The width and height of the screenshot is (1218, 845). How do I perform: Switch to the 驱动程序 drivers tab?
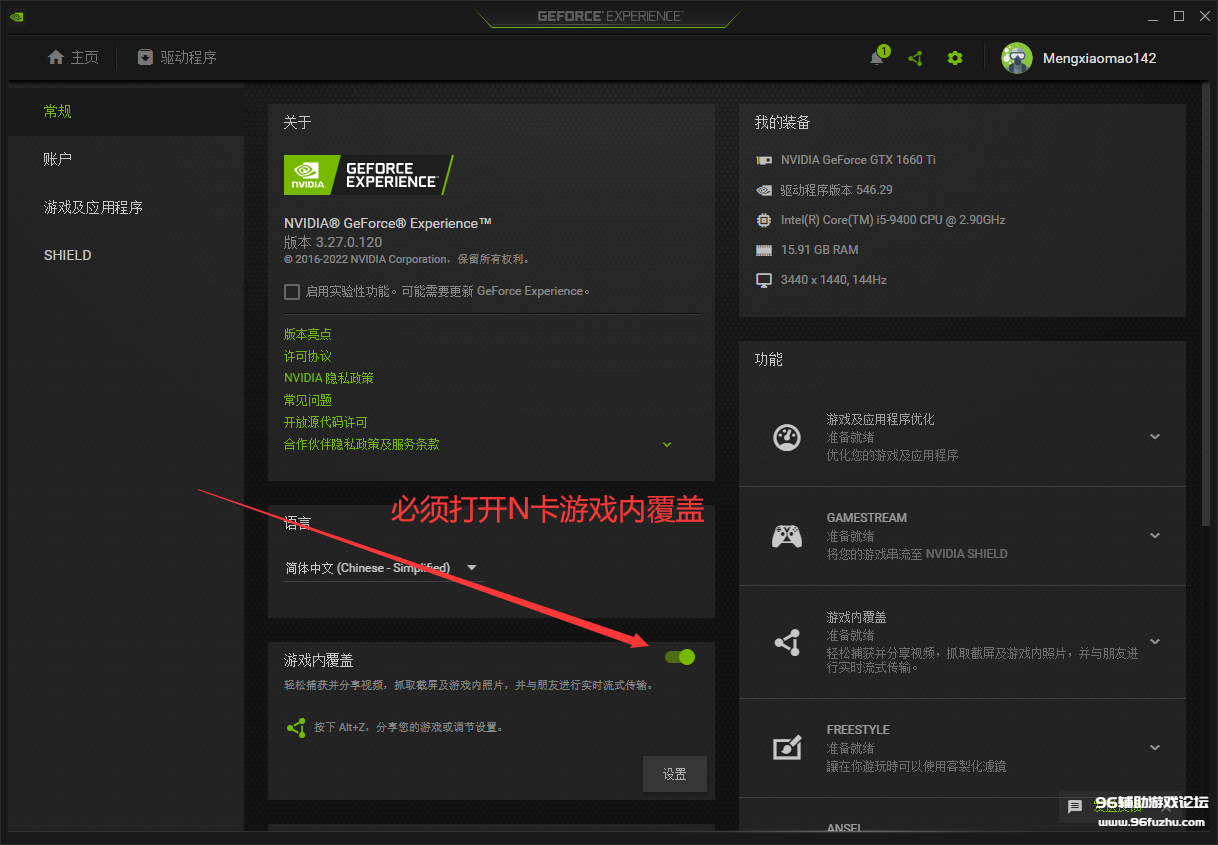point(177,58)
